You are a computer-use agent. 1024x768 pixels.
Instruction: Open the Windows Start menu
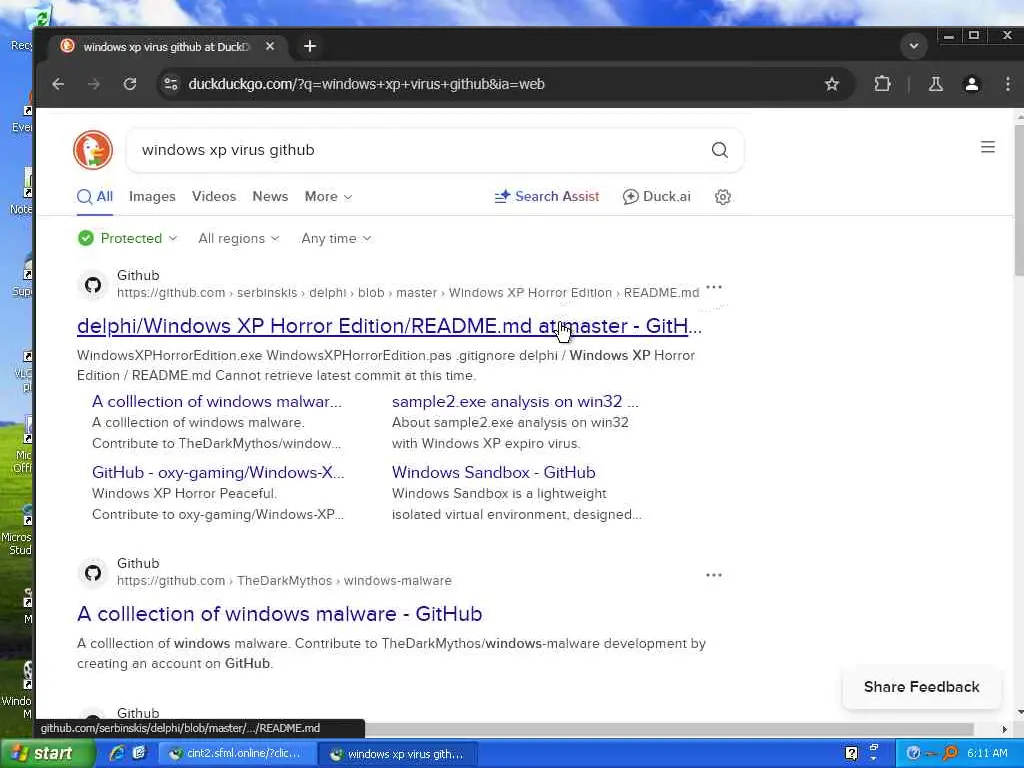[x=46, y=754]
